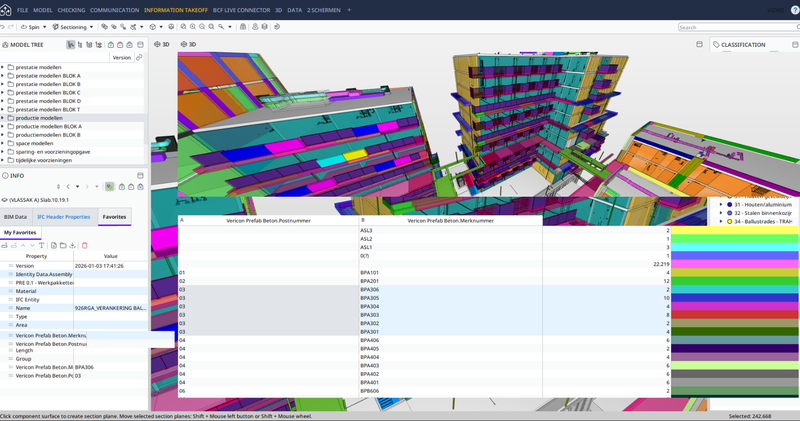
Task: Click the plus to add layout
Action: [349, 10]
